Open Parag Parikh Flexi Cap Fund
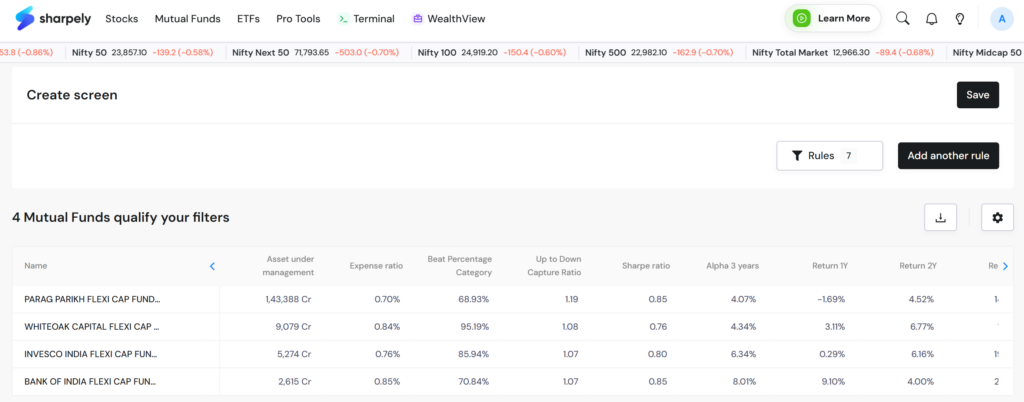The image size is (1024, 402). coord(92,300)
